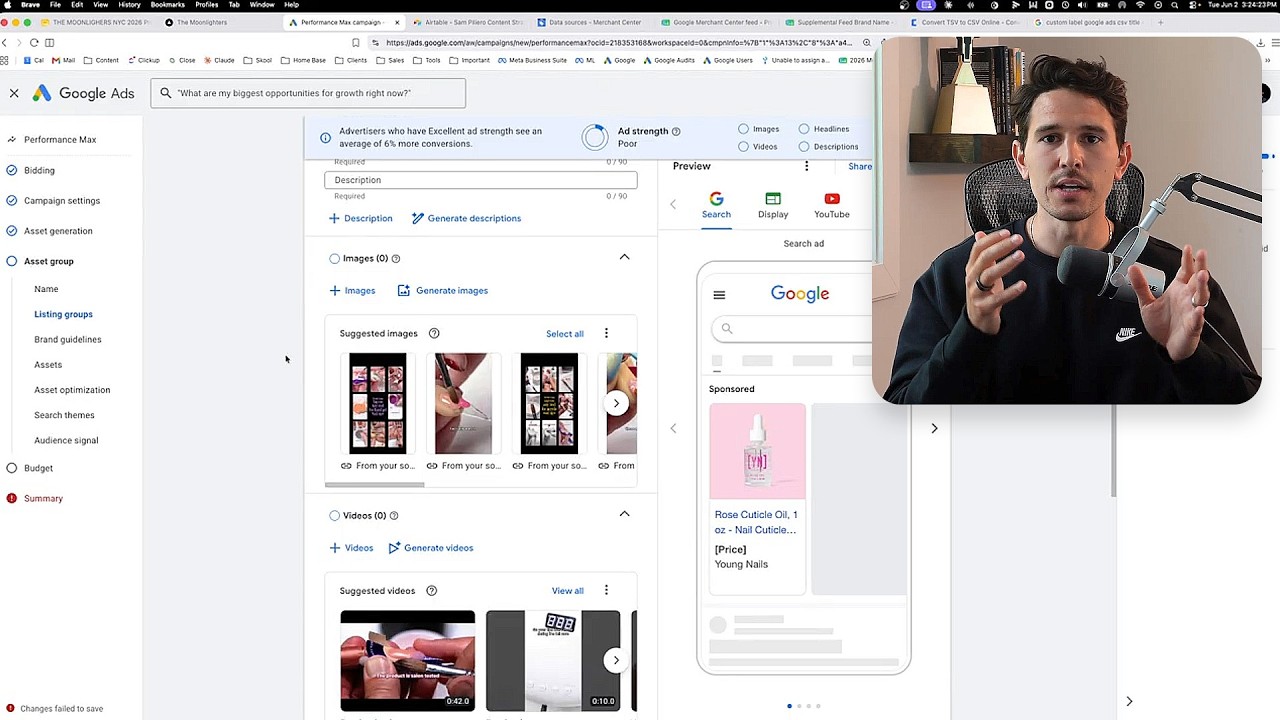Click the browser back arrow
This screenshot has height=720, width=1280.
[5, 42]
